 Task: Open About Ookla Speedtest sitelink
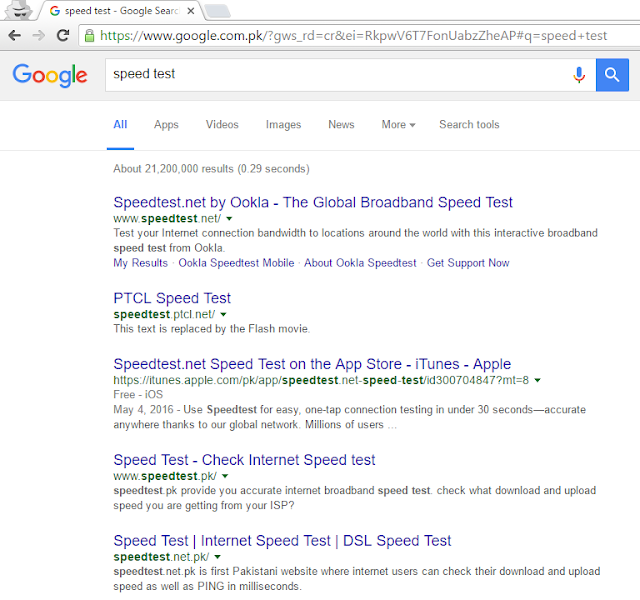click(x=360, y=263)
